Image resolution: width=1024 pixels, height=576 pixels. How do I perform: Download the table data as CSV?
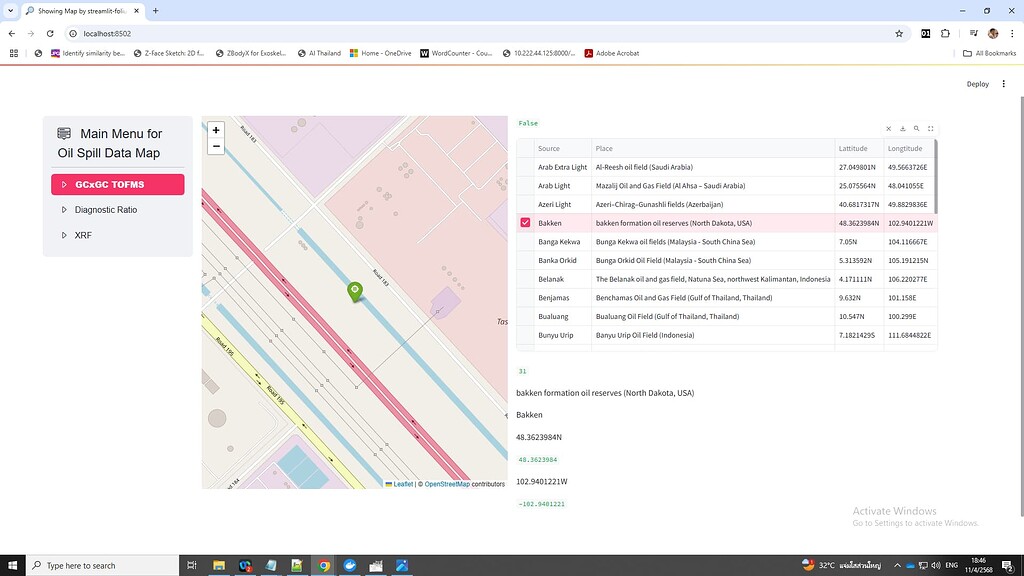point(903,128)
